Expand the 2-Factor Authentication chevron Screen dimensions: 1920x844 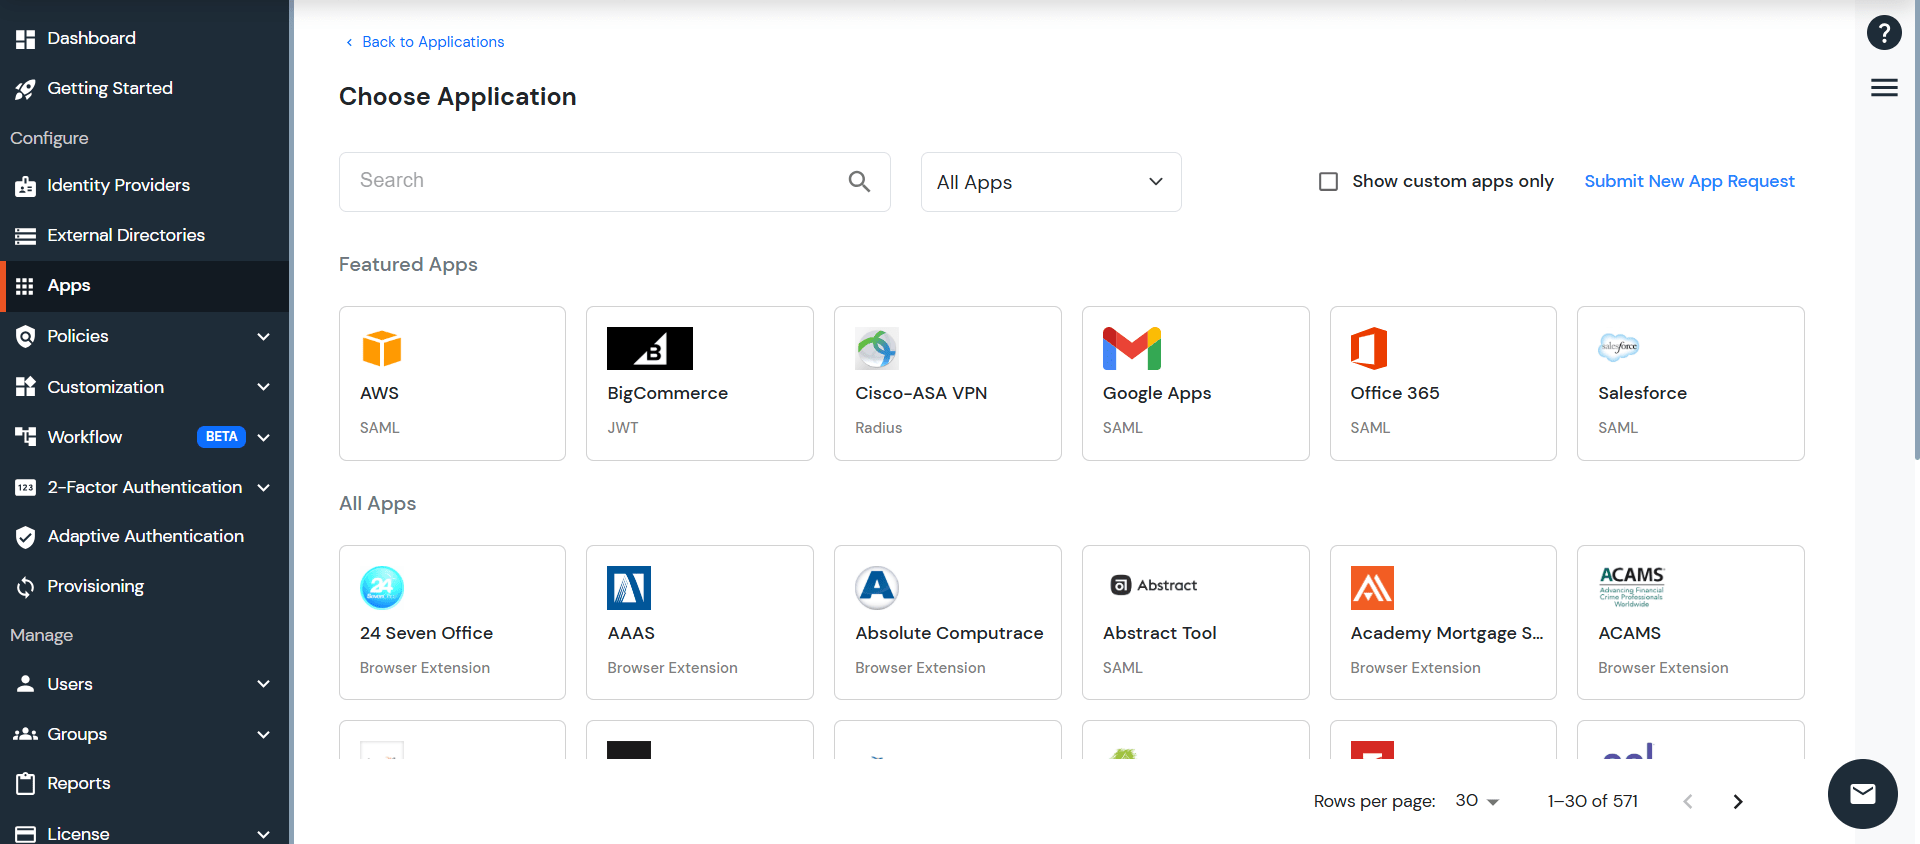coord(264,488)
